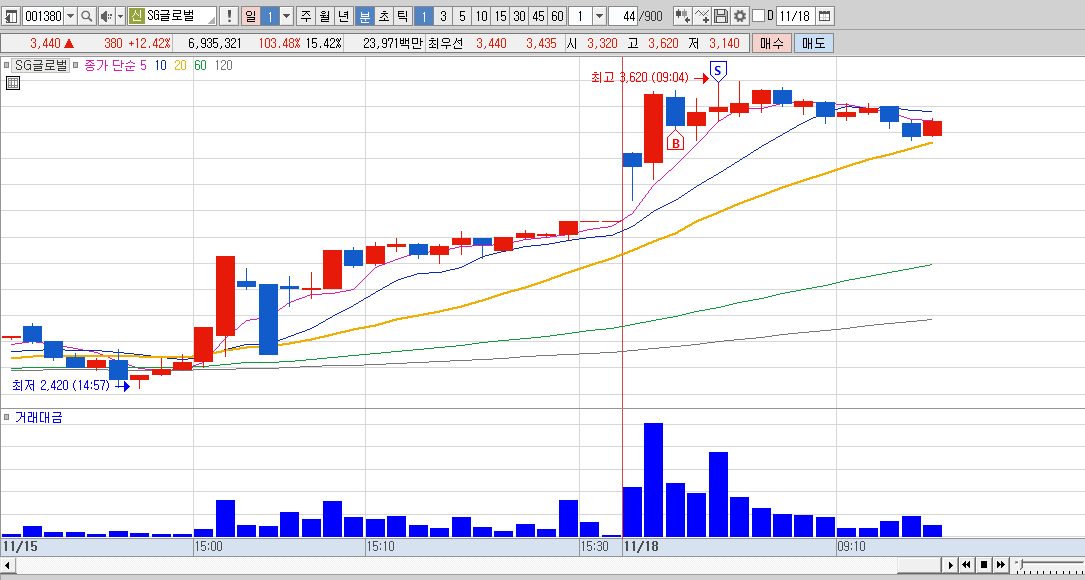
Task: Click the 최우선 best quote label
Action: 448,43
